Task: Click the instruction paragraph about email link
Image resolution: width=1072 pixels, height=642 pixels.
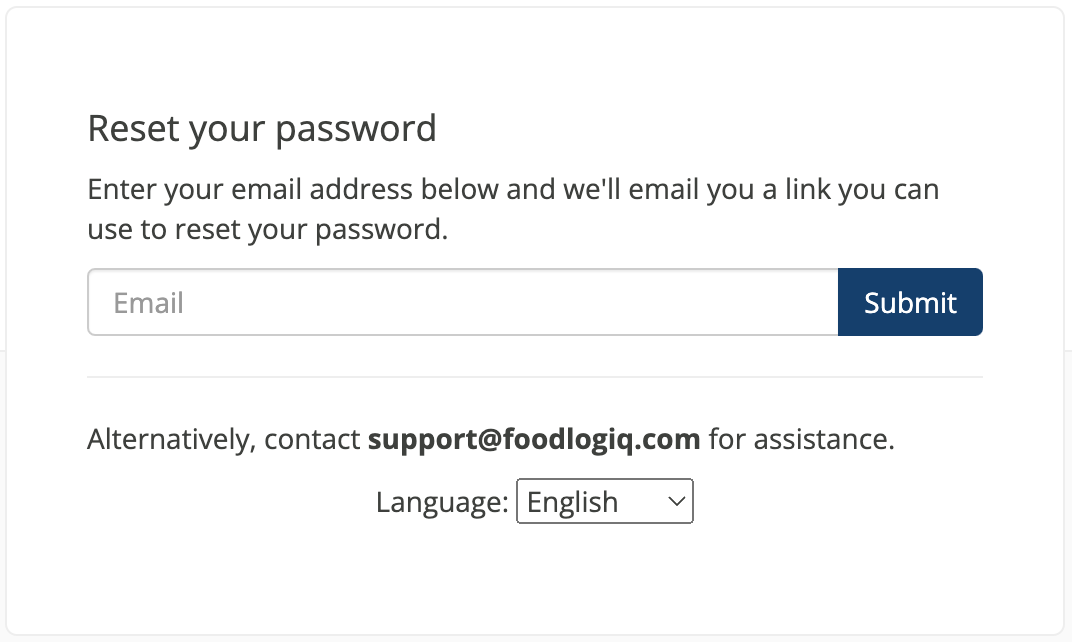Action: tap(513, 209)
